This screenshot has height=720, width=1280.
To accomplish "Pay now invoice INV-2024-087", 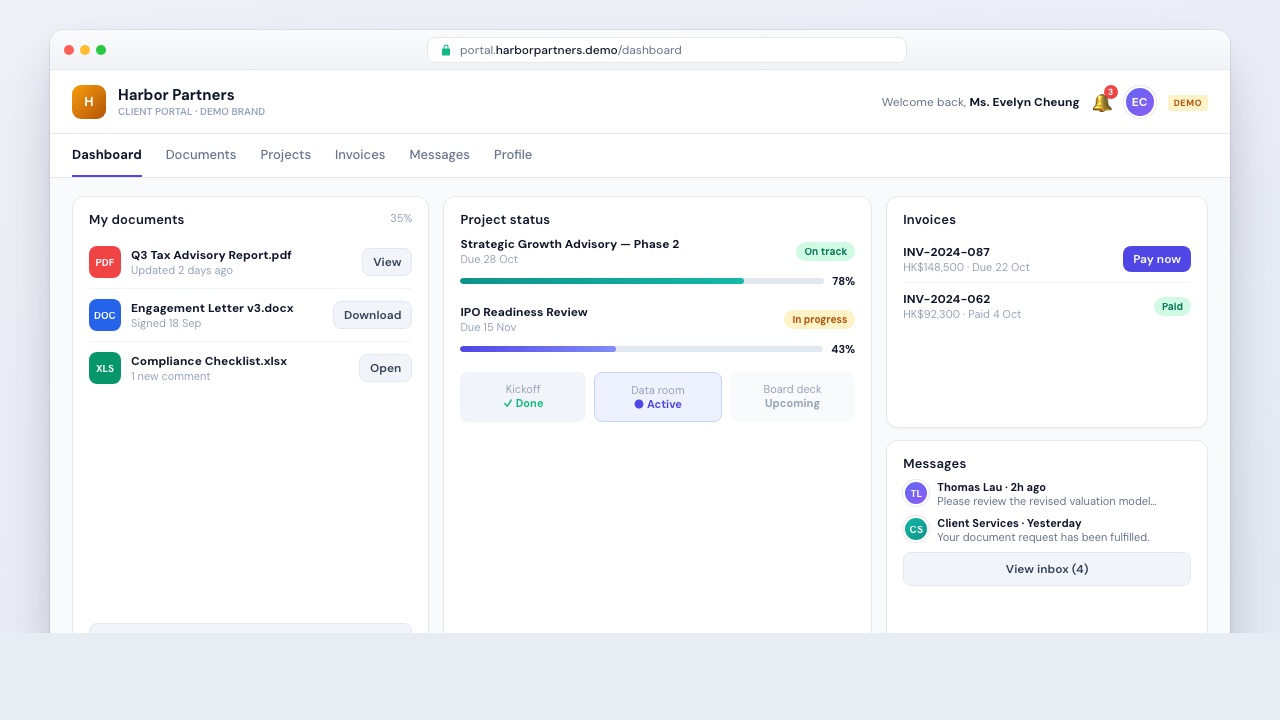I will click(x=1157, y=259).
